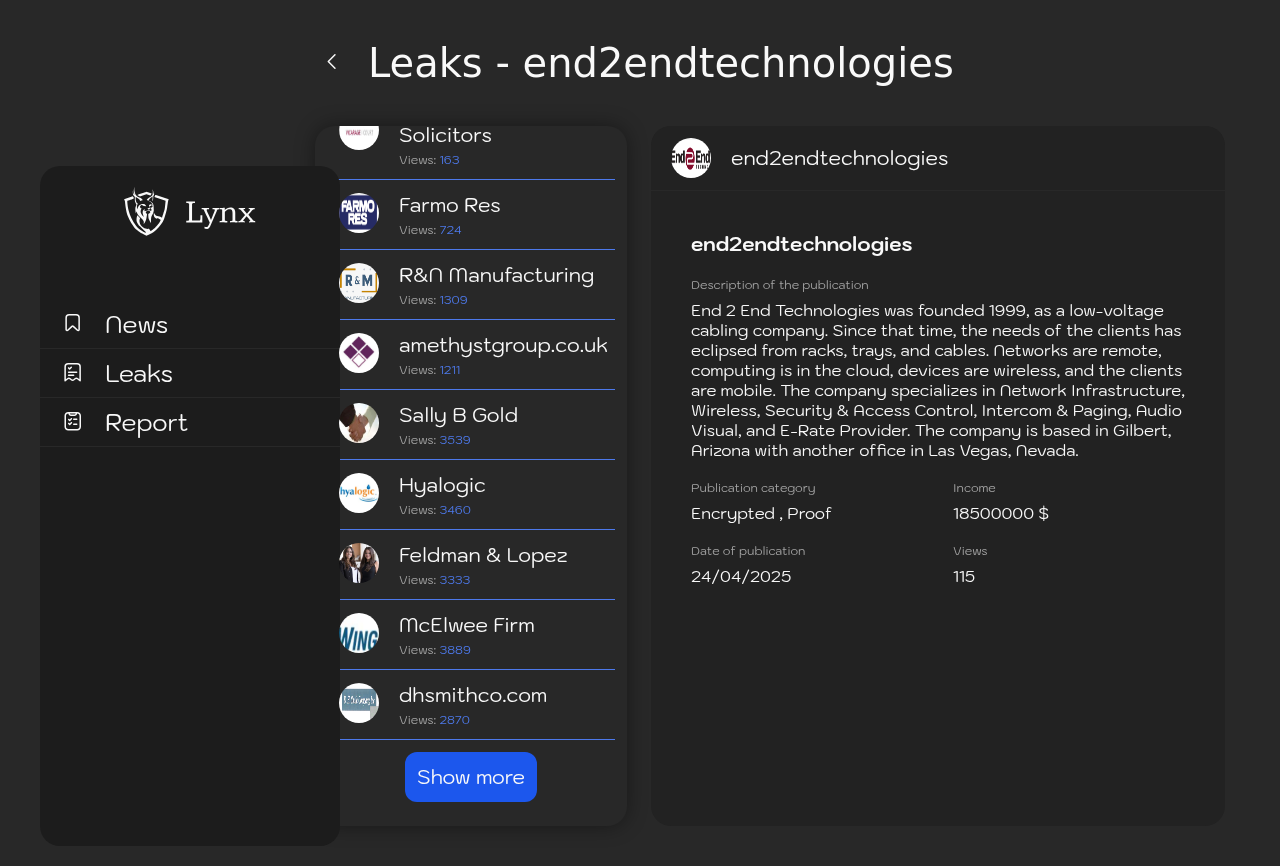Open the Report menu item
The width and height of the screenshot is (1280, 866).
point(190,422)
